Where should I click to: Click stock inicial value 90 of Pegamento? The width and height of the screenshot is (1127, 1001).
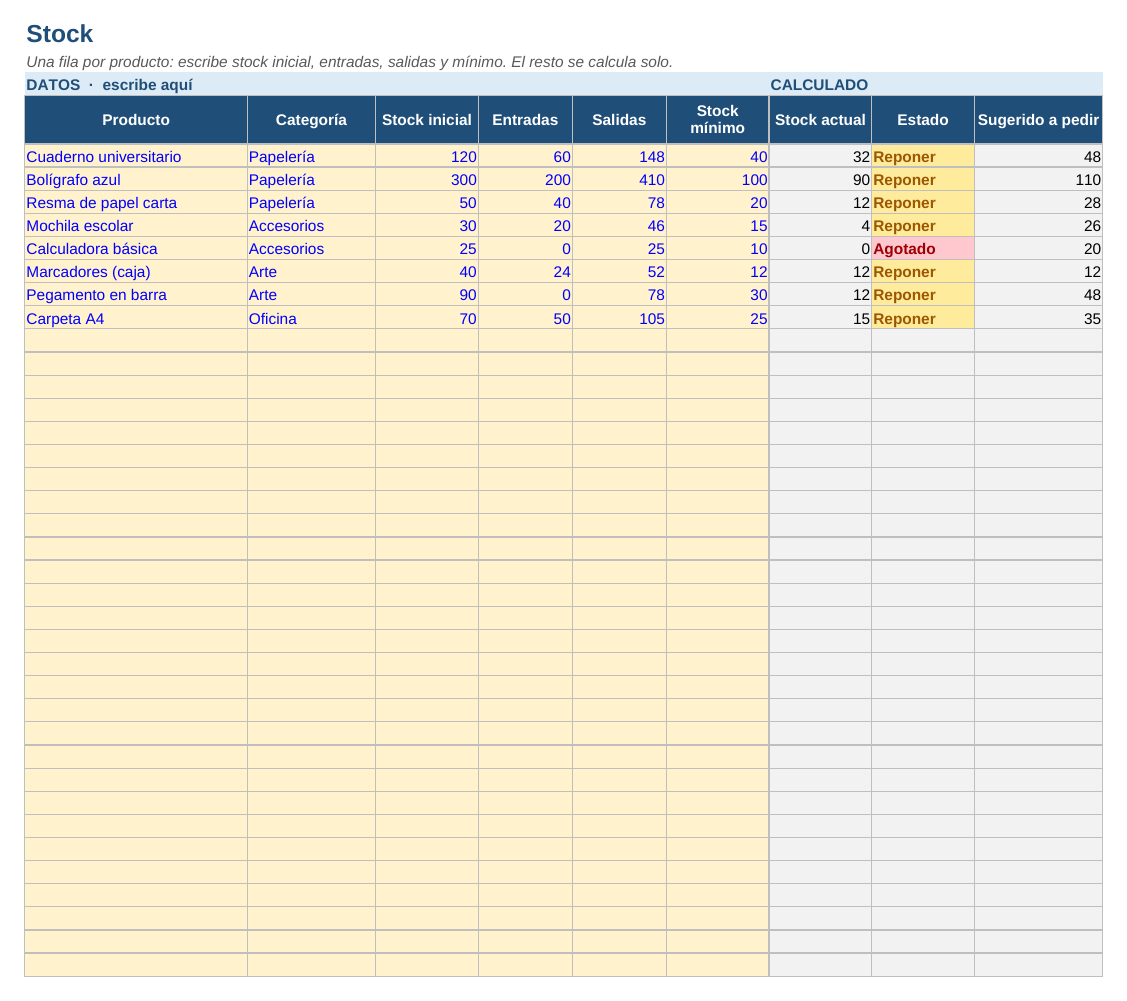pos(427,295)
